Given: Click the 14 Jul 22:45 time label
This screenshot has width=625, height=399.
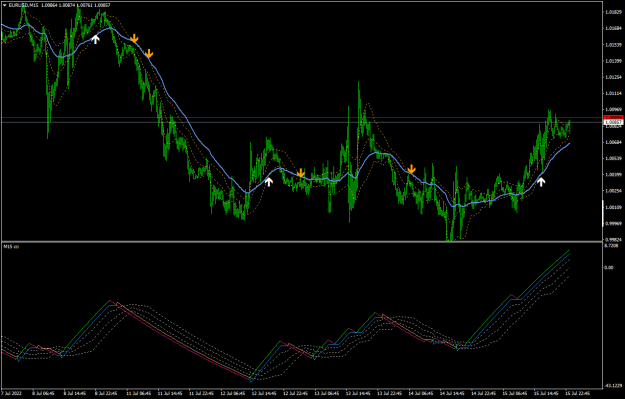Looking at the screenshot, I should [x=483, y=393].
